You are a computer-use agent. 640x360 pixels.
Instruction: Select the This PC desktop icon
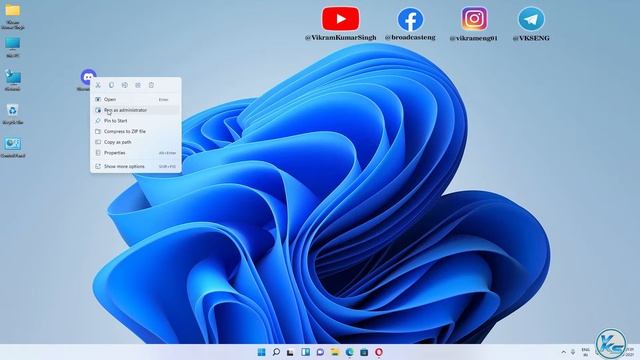[13, 44]
